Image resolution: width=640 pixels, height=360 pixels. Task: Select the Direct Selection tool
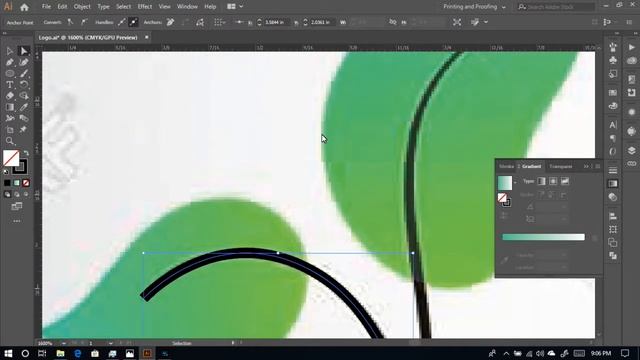click(24, 51)
